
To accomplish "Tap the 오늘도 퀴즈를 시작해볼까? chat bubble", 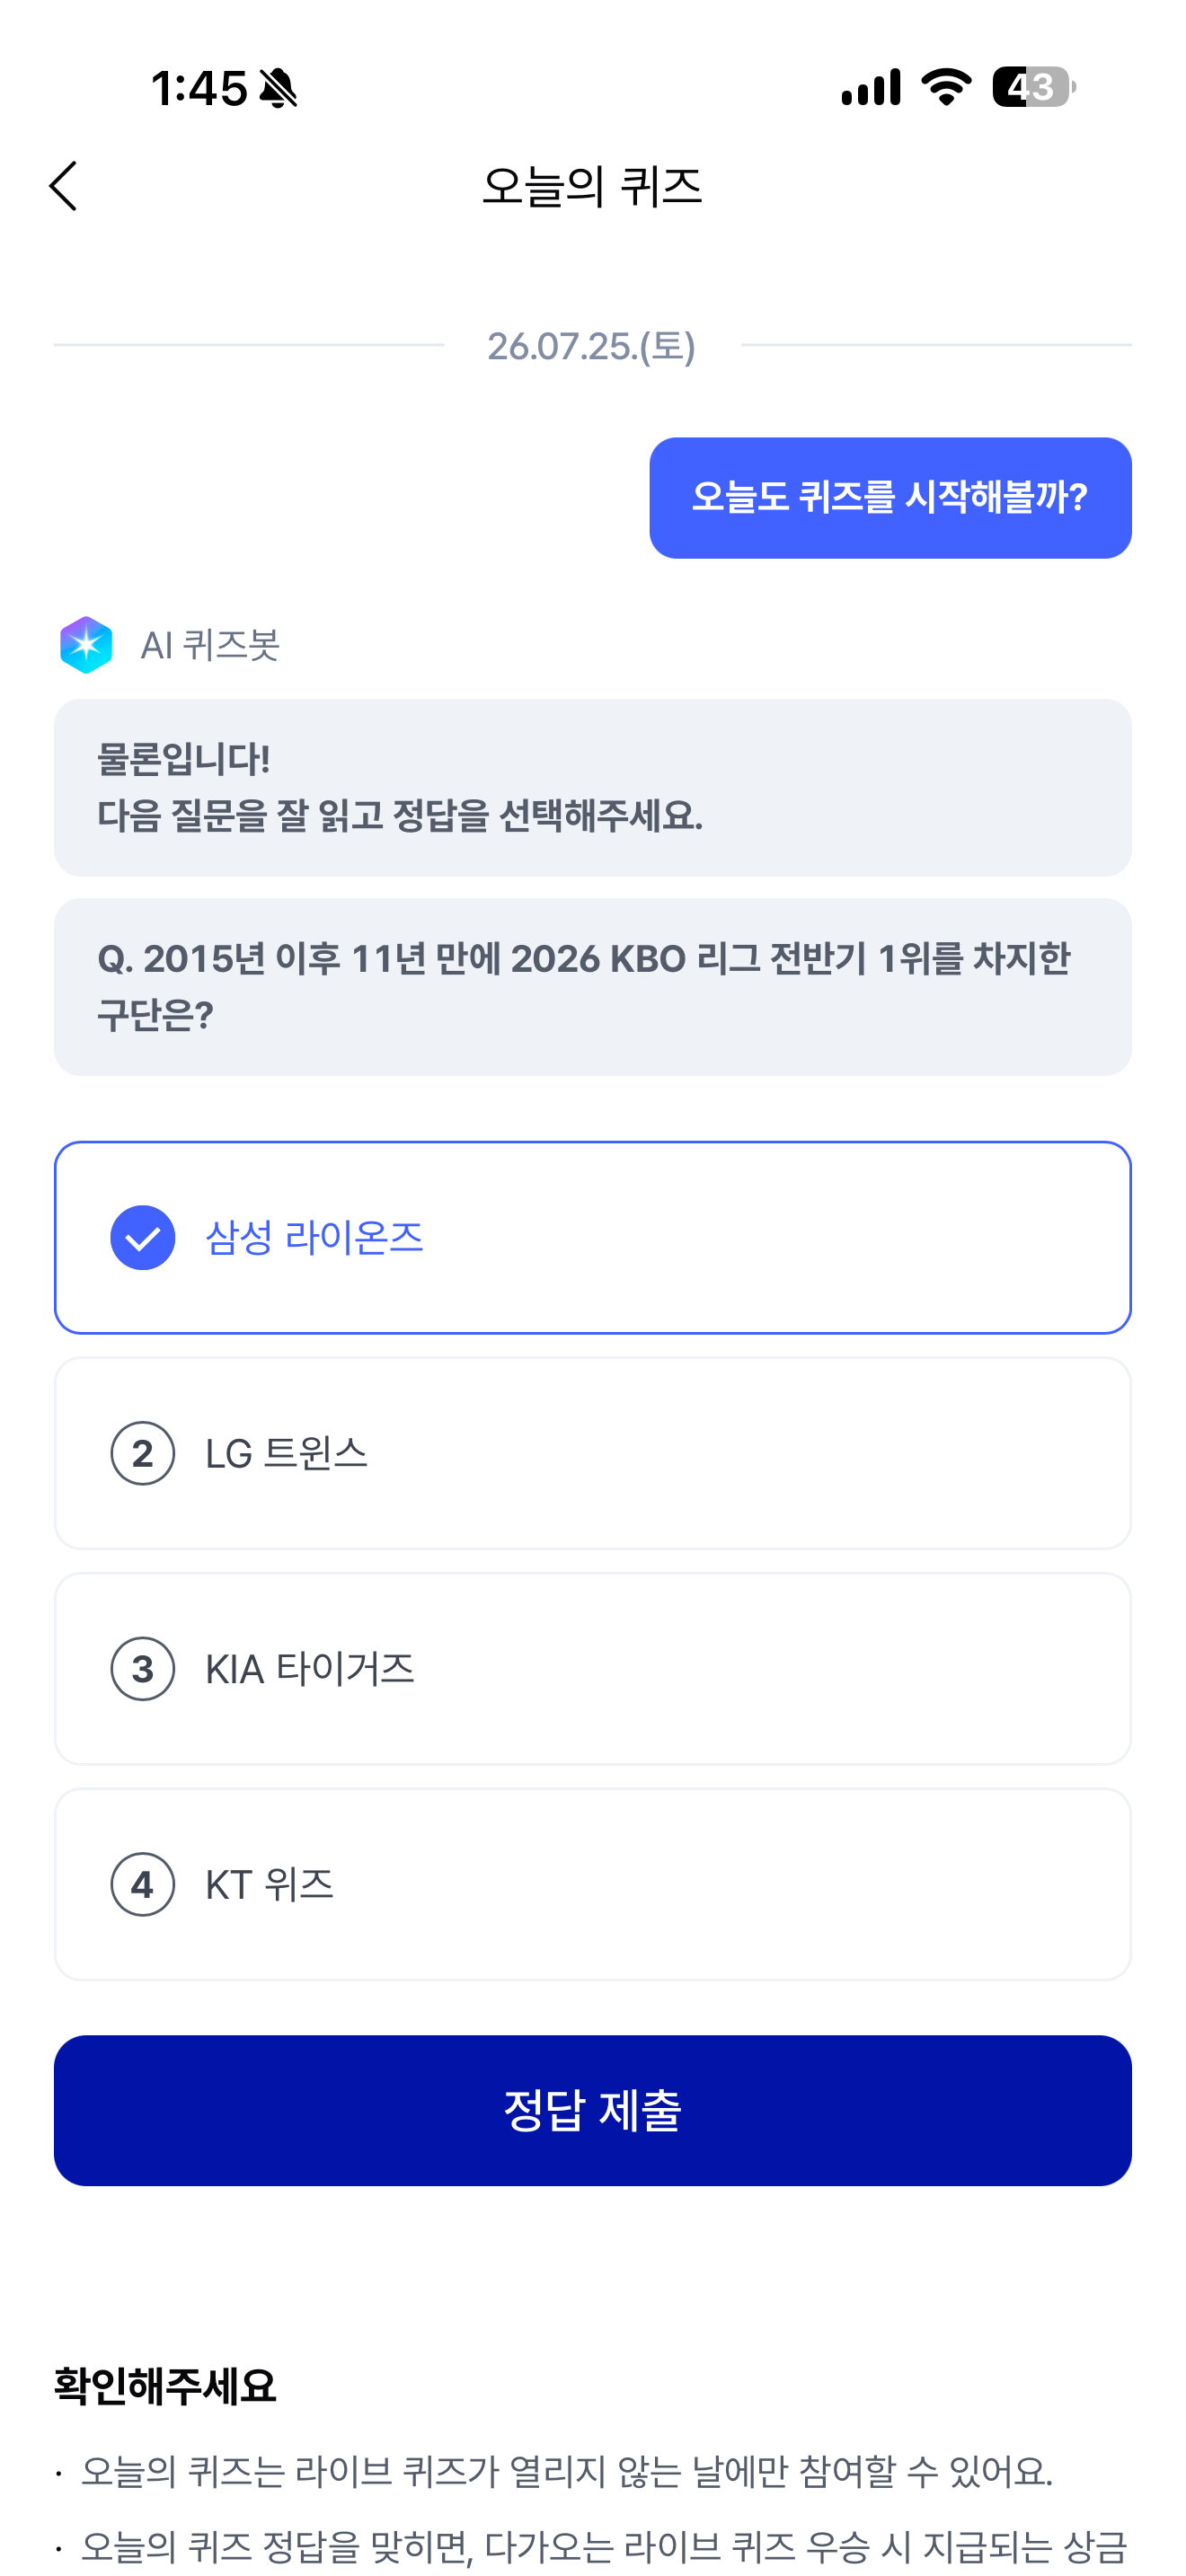I will point(890,498).
